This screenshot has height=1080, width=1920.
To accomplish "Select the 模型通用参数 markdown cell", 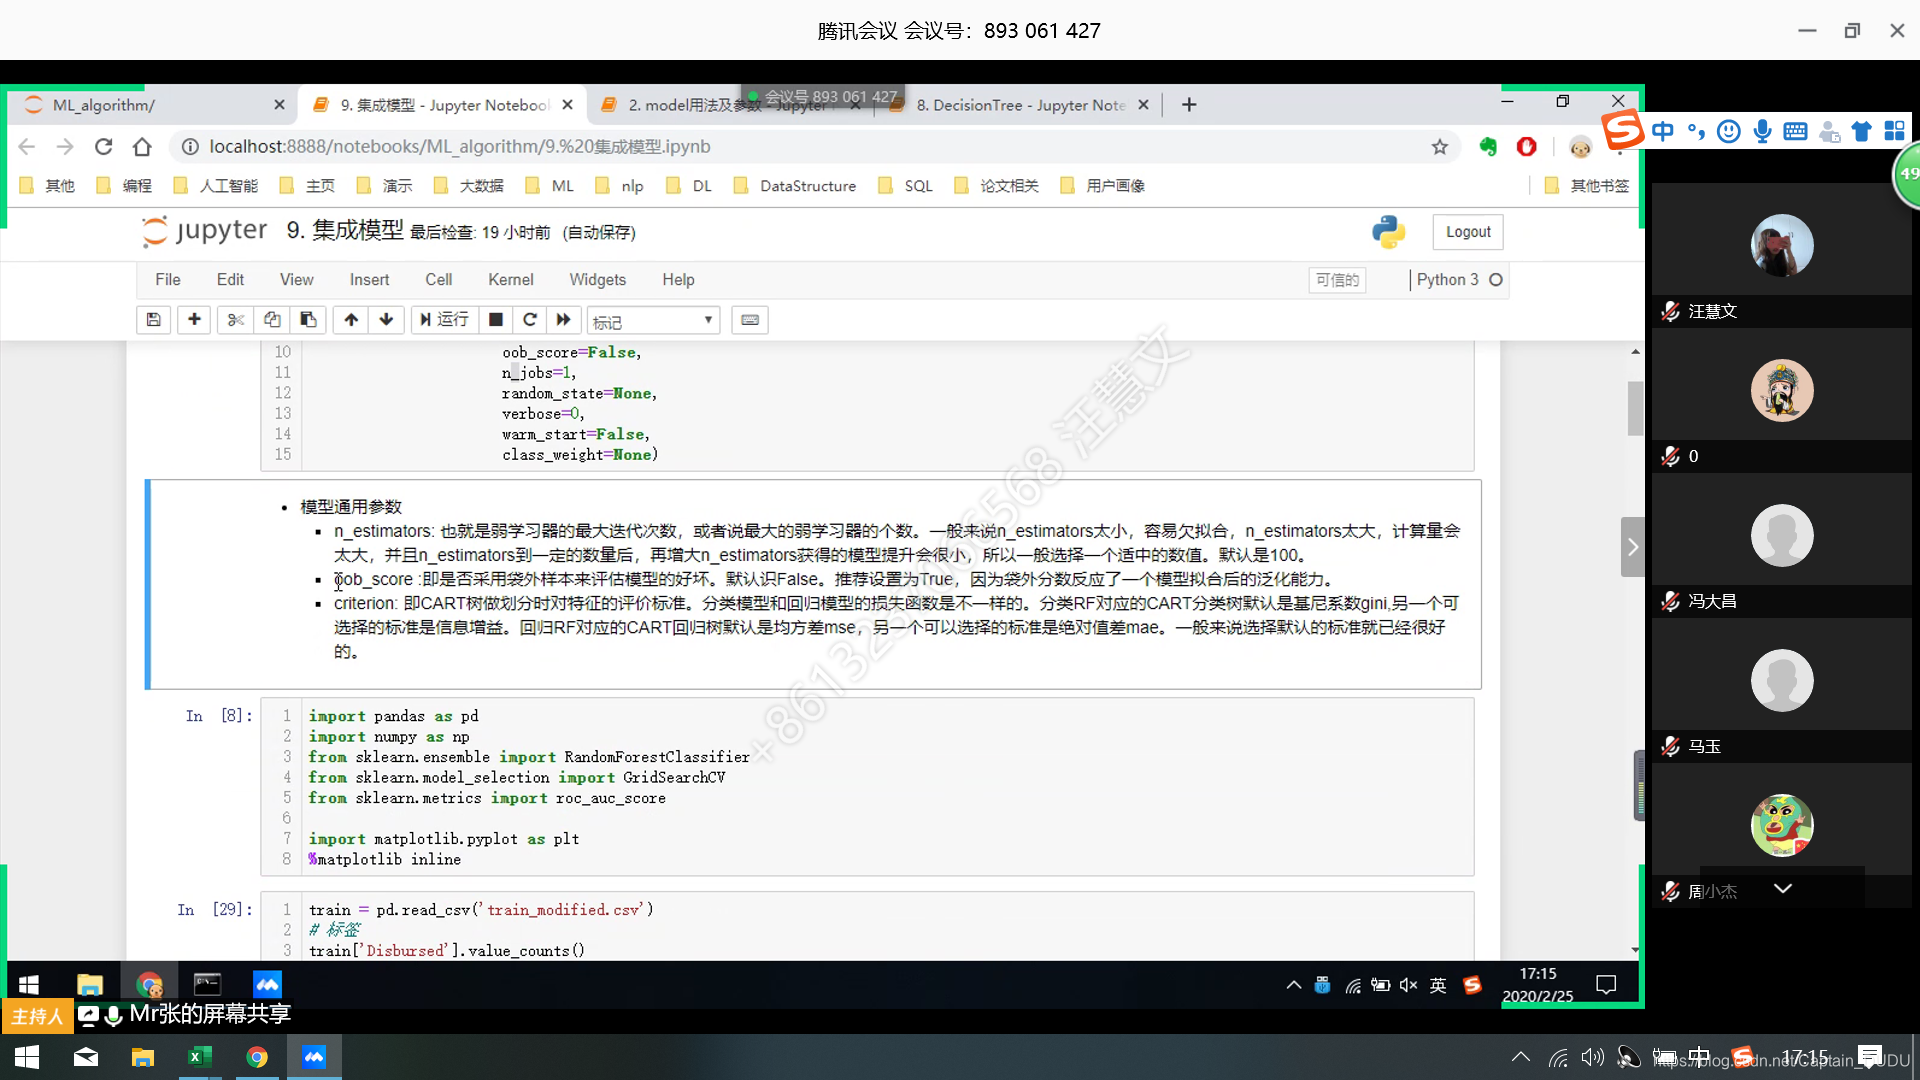I will (x=814, y=584).
